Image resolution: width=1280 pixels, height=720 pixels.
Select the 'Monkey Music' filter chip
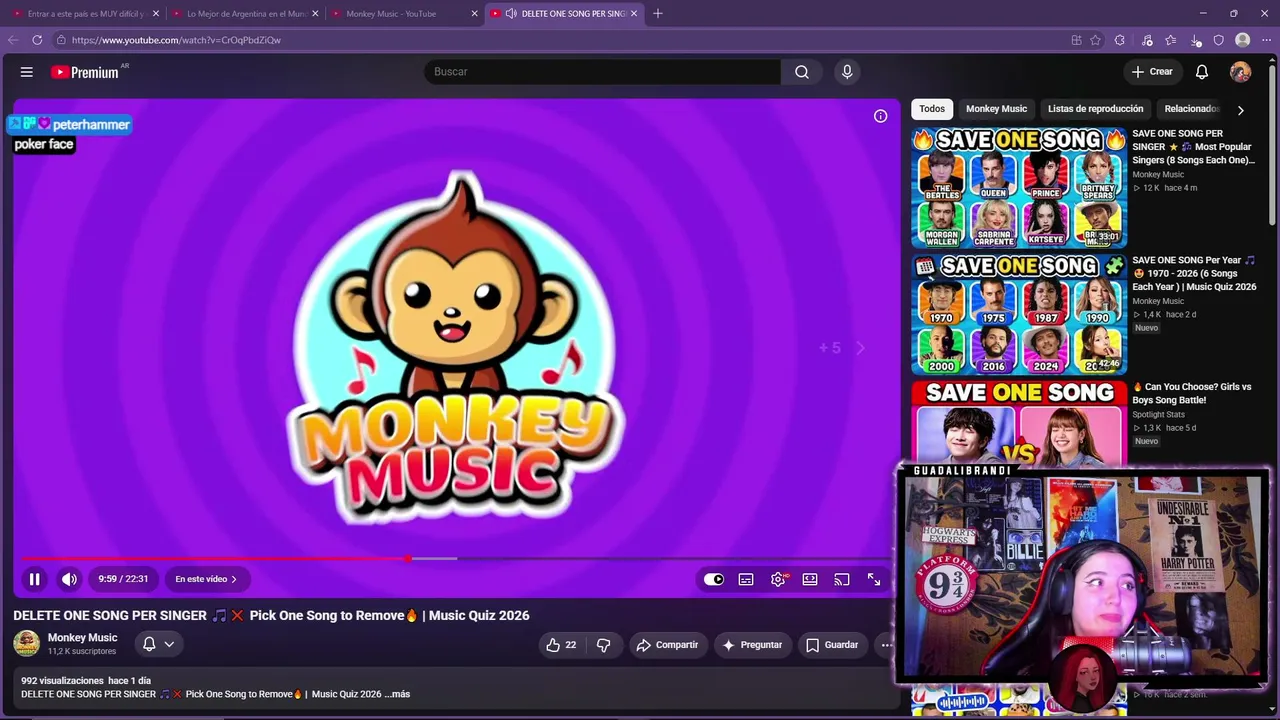pos(996,109)
